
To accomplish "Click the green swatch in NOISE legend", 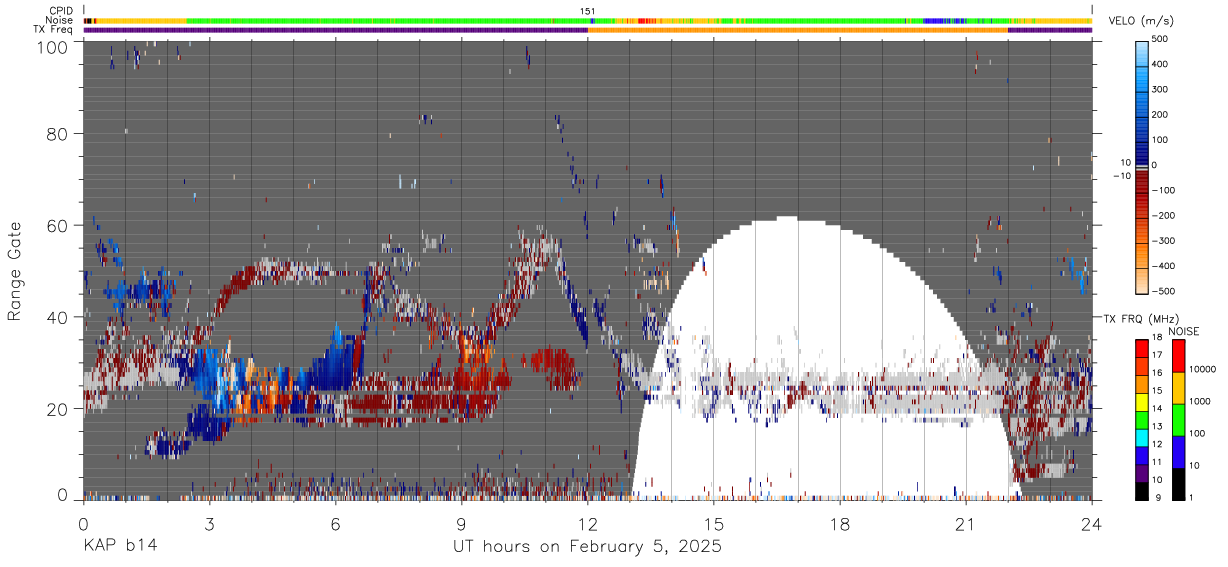I will tap(1177, 418).
